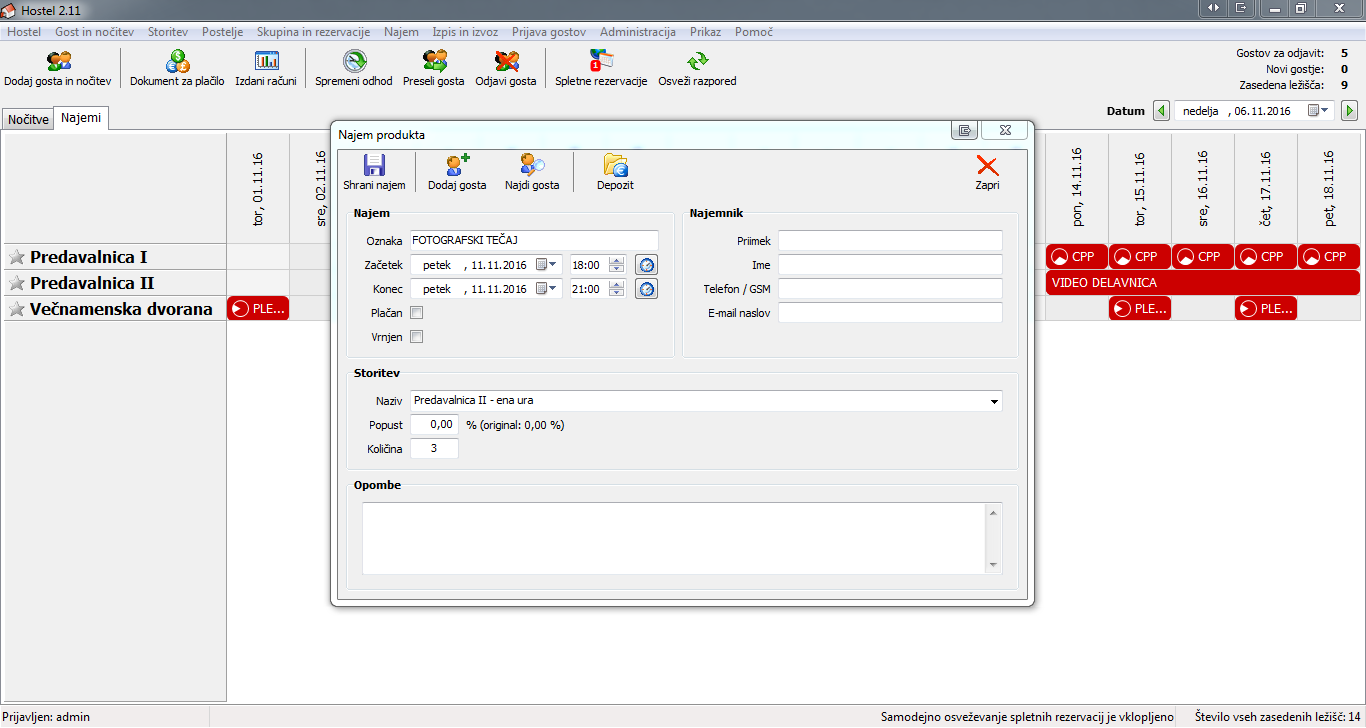Screen dimensions: 1366x728
Task: Open the Začetek date picker dropdown
Action: (x=547, y=265)
